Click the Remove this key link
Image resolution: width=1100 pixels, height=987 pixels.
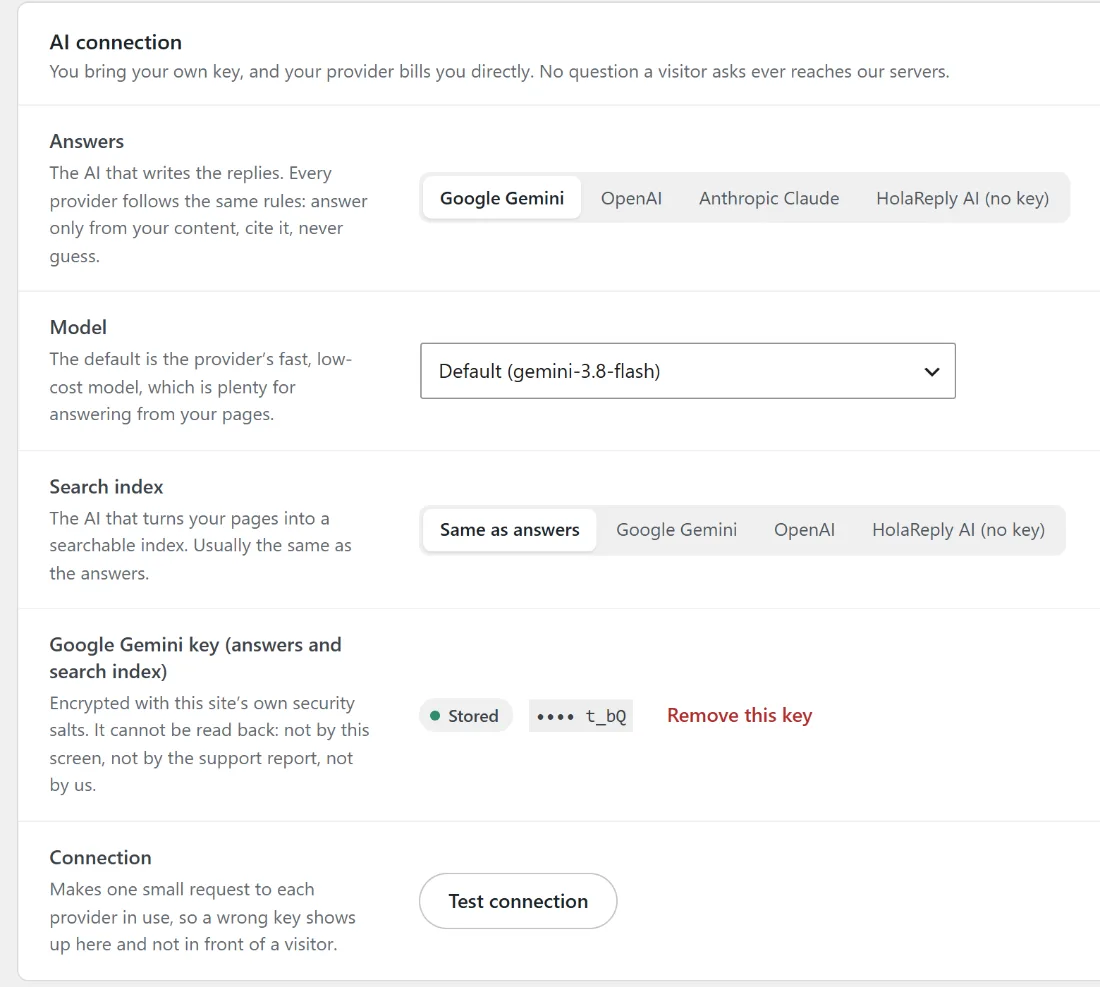tap(739, 715)
